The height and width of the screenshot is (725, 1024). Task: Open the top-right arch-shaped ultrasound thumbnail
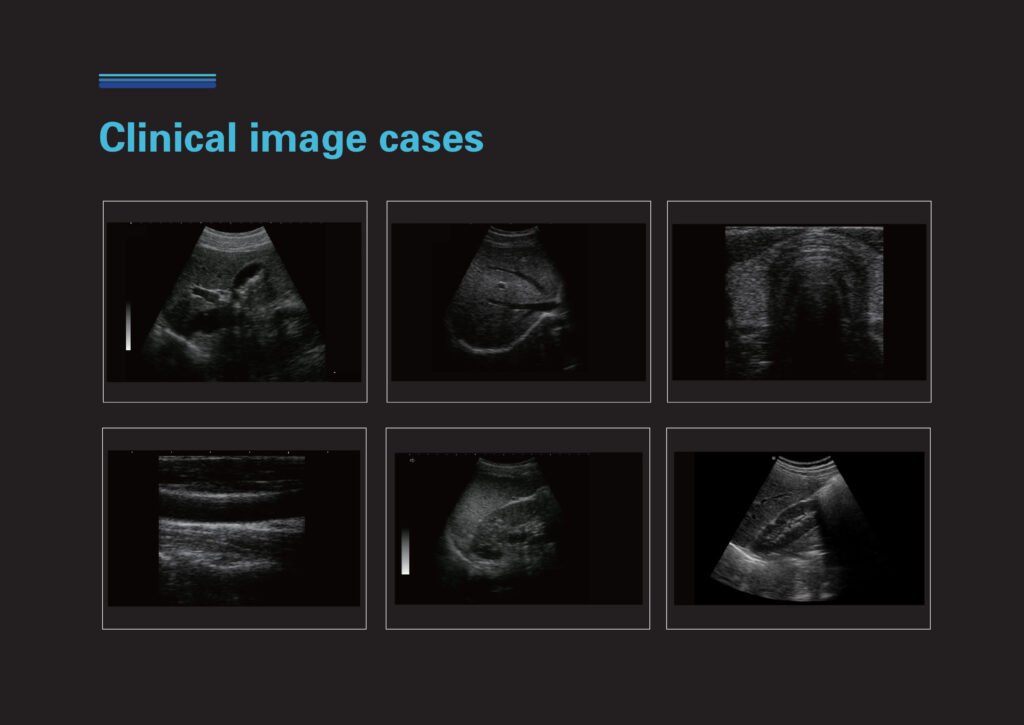(x=799, y=302)
